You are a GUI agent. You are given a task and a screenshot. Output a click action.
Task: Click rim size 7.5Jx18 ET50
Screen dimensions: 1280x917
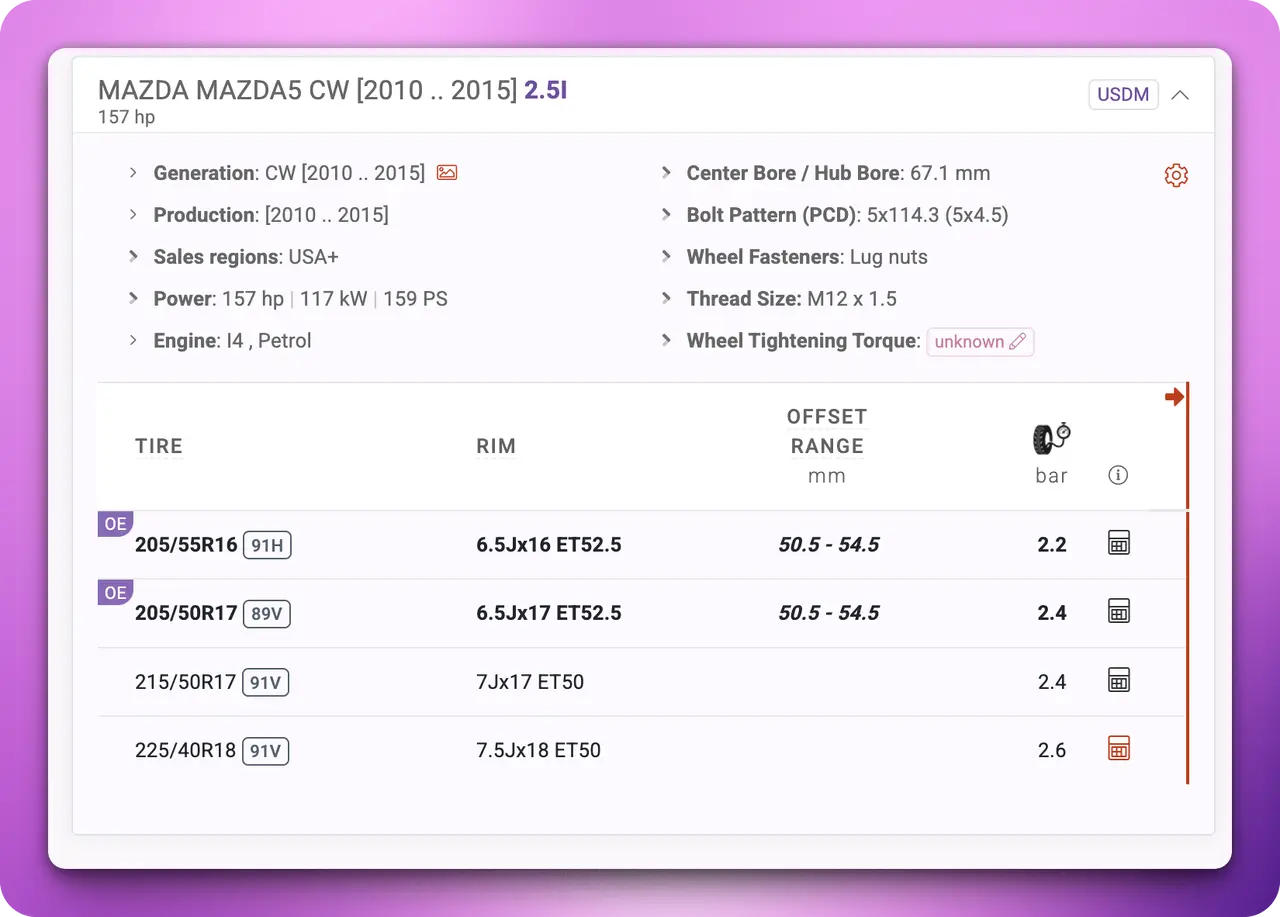pos(539,750)
